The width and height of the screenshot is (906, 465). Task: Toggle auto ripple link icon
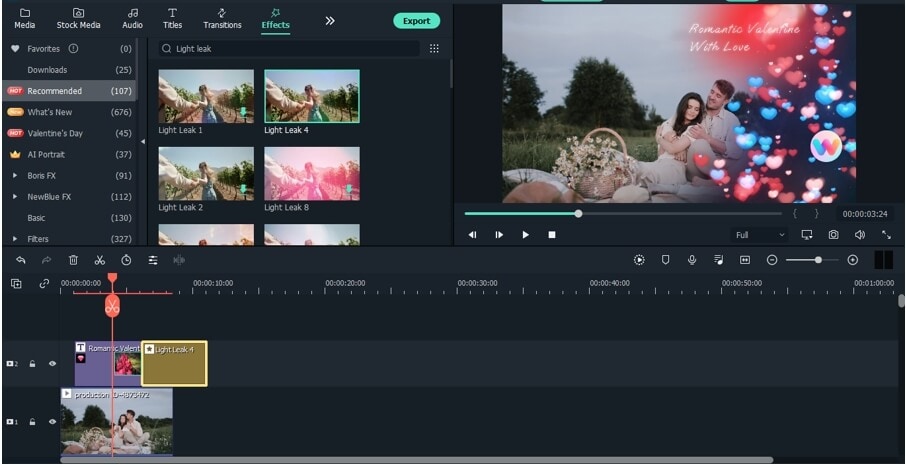(x=44, y=284)
